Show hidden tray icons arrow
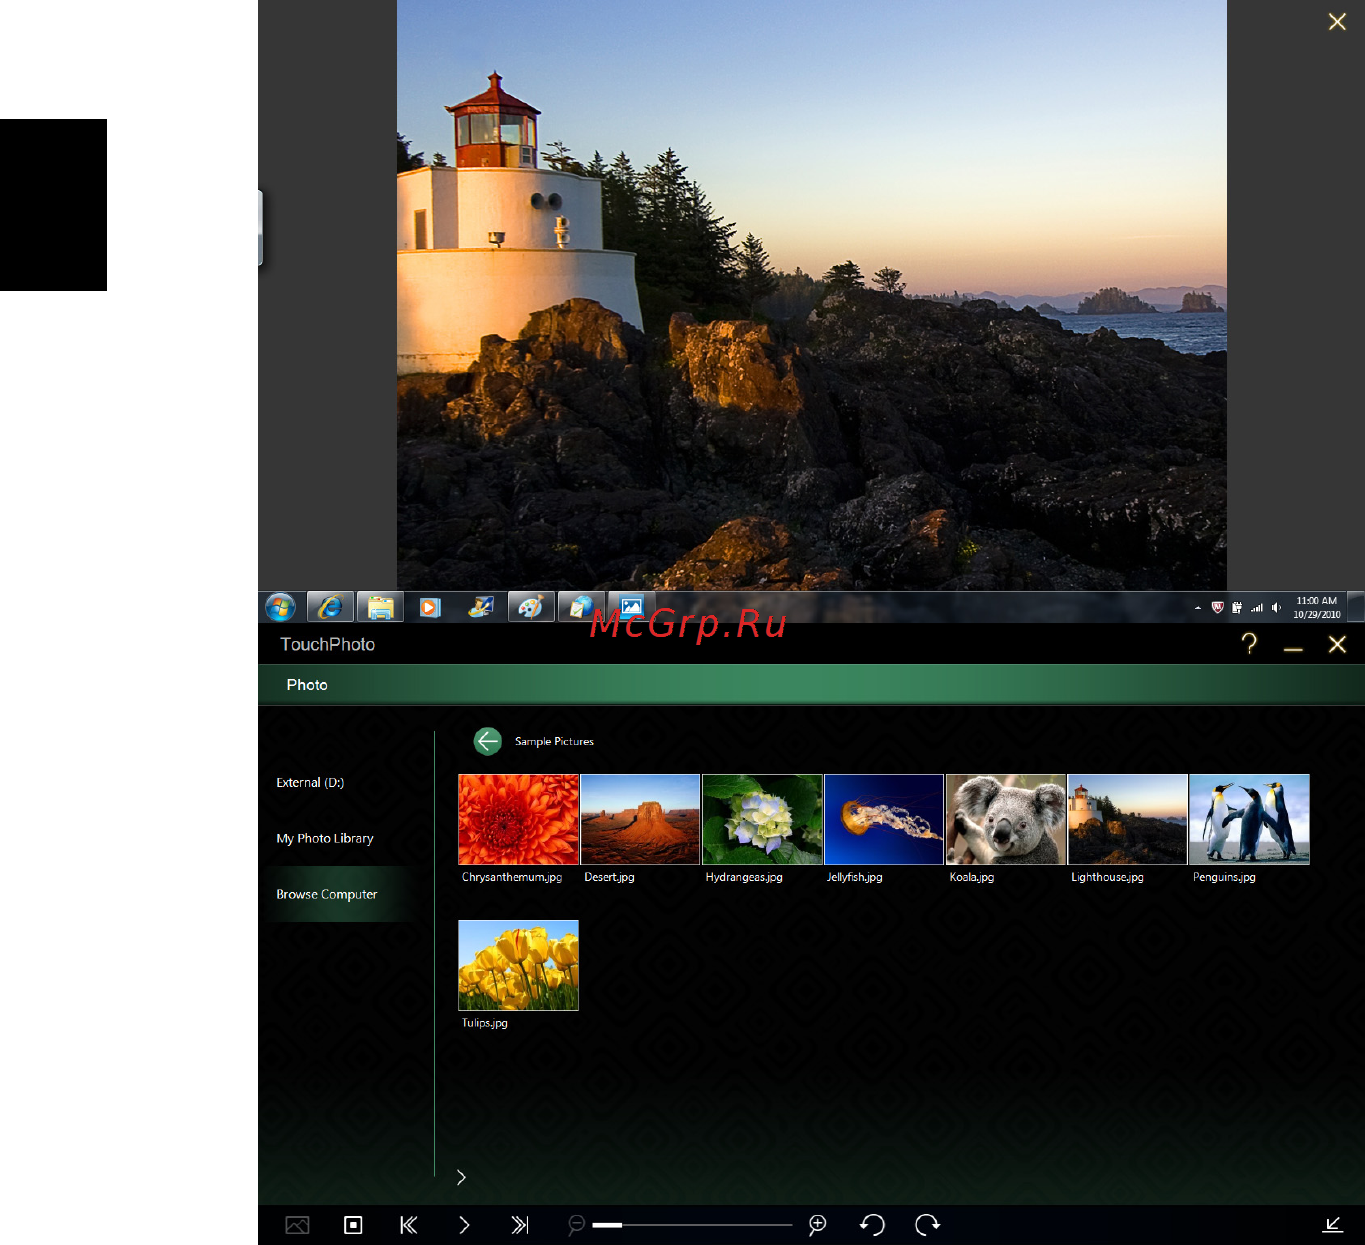The image size is (1365, 1245). pyautogui.click(x=1198, y=607)
